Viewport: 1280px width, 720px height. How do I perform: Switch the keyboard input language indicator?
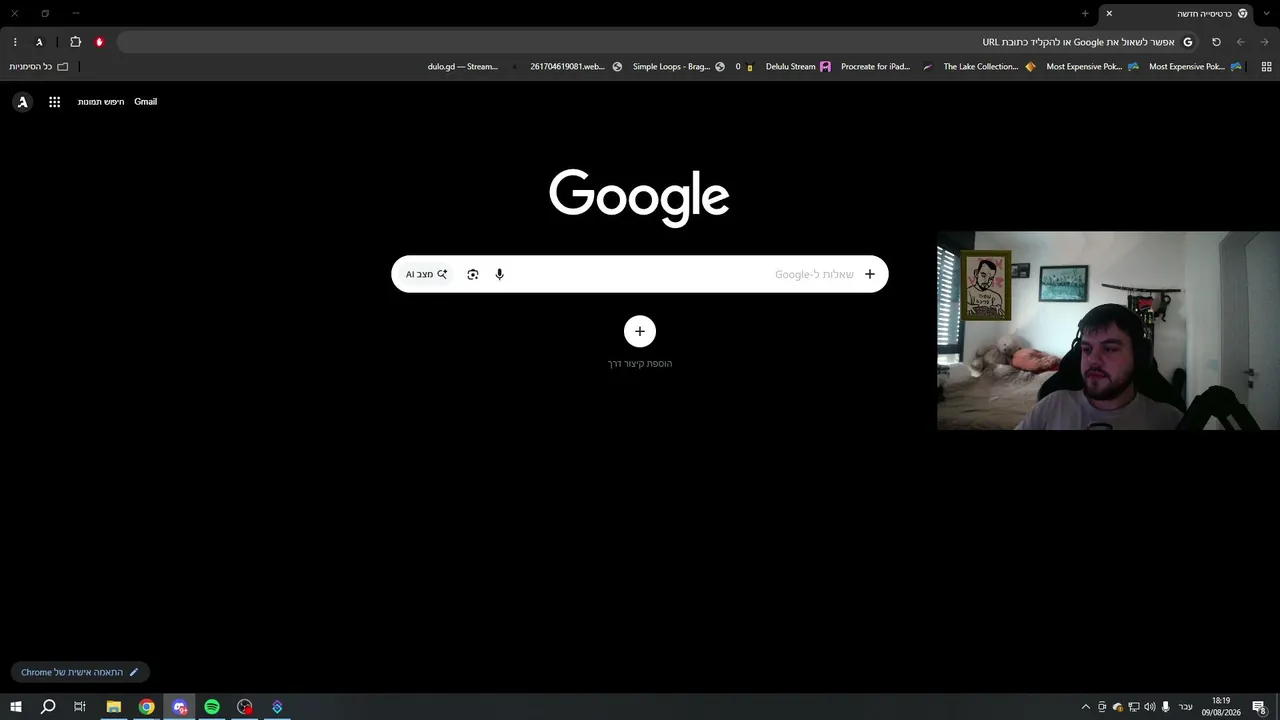pyautogui.click(x=1186, y=707)
